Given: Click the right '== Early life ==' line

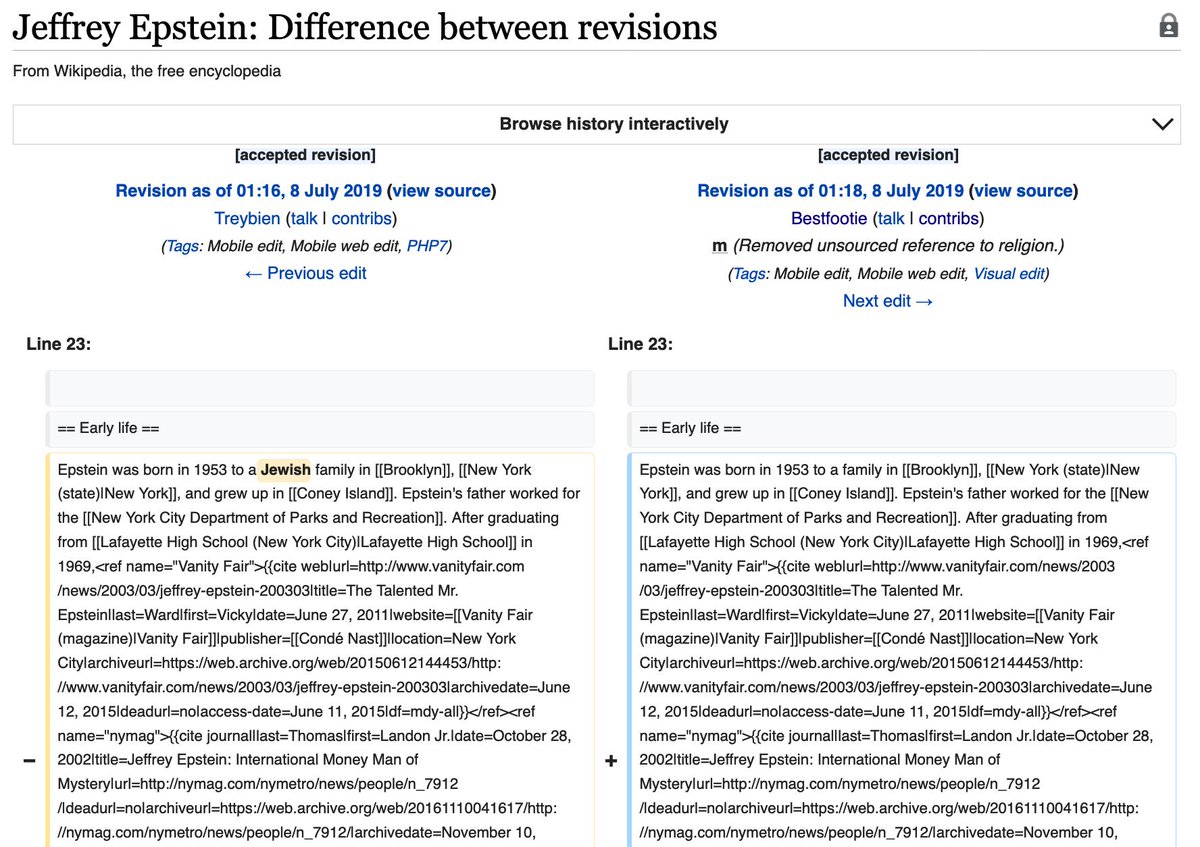Looking at the screenshot, I should [x=902, y=428].
